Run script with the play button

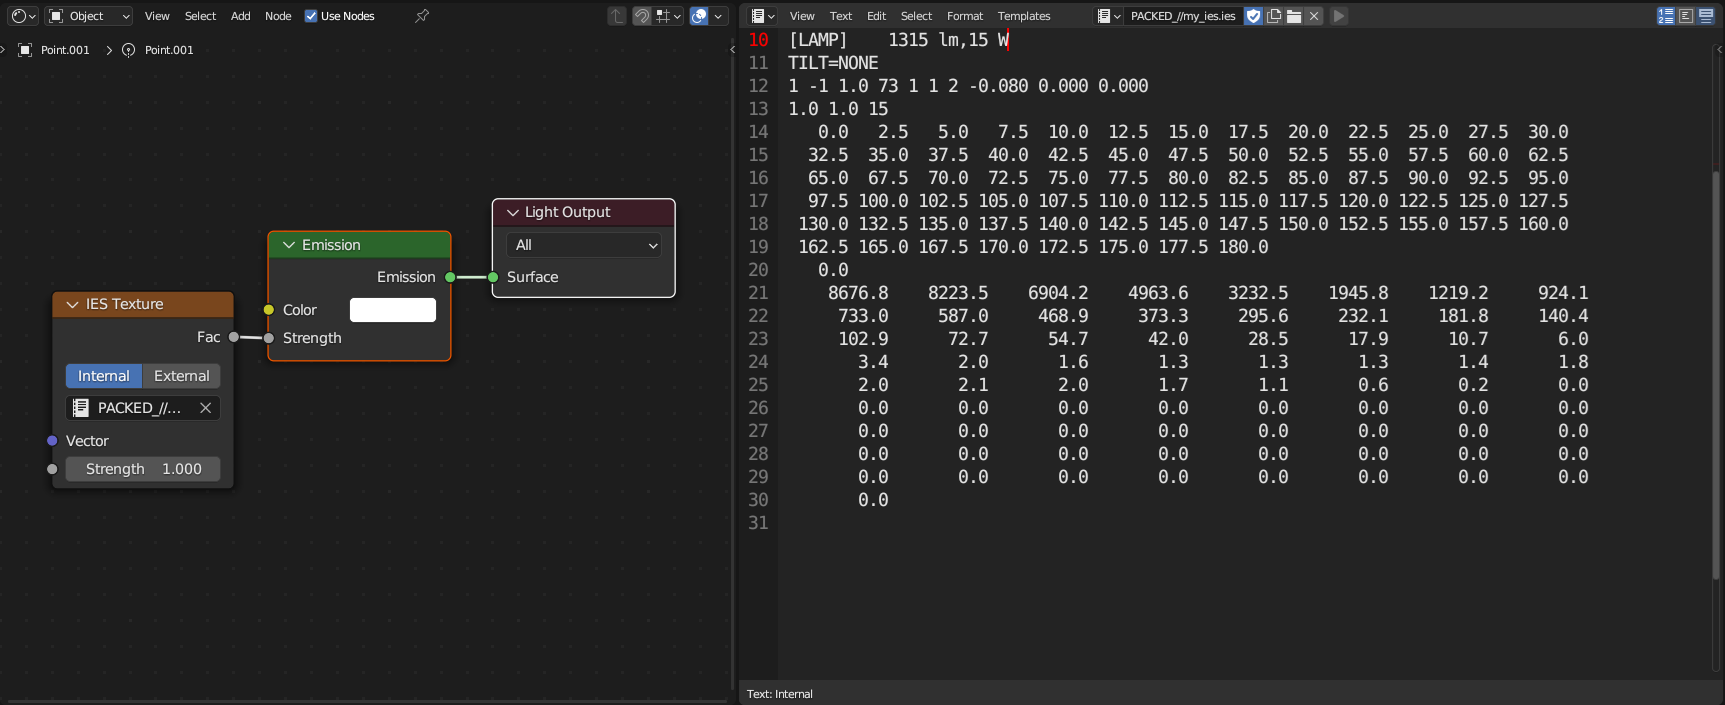click(1339, 16)
